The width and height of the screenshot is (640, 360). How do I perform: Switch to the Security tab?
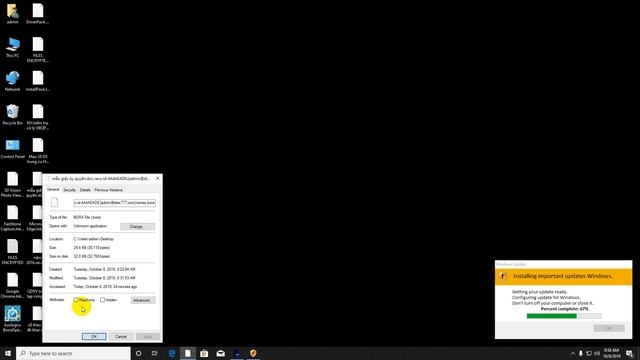pos(69,190)
